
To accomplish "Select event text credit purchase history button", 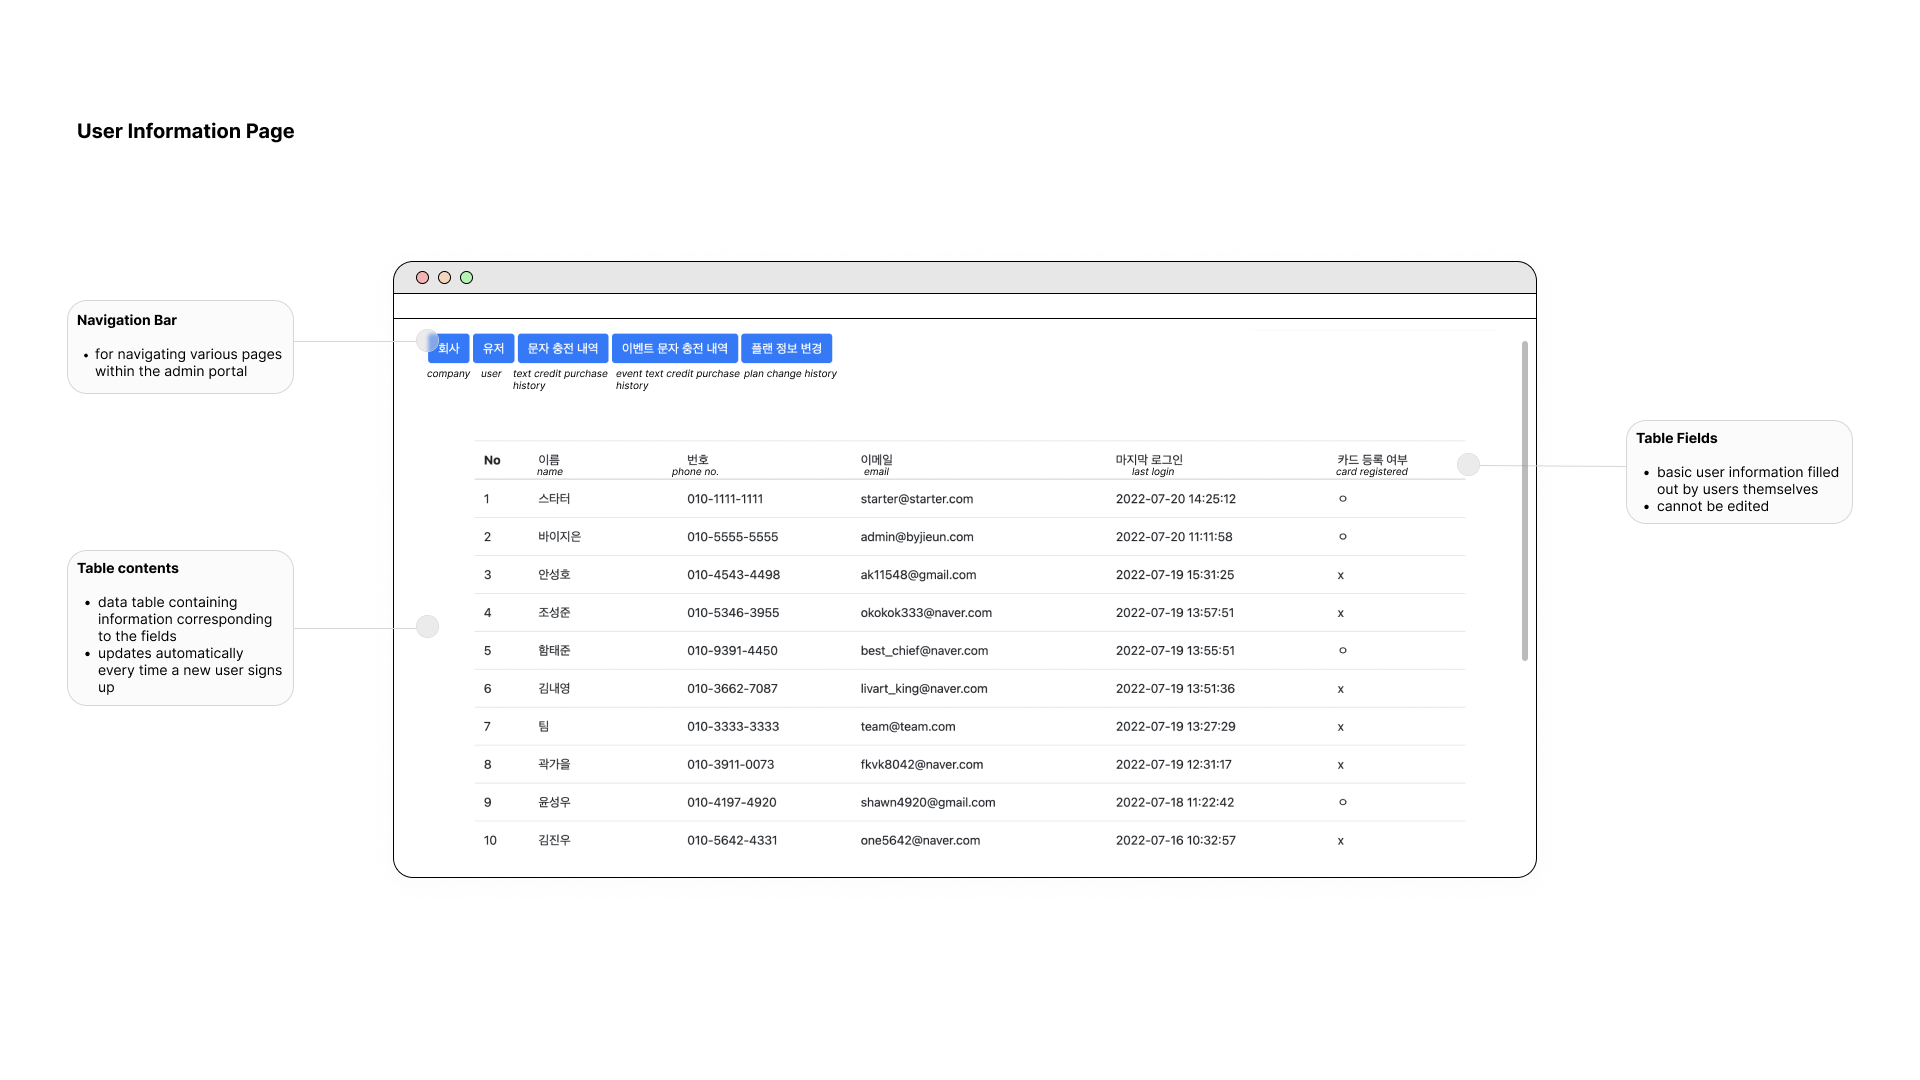I will pos(674,348).
